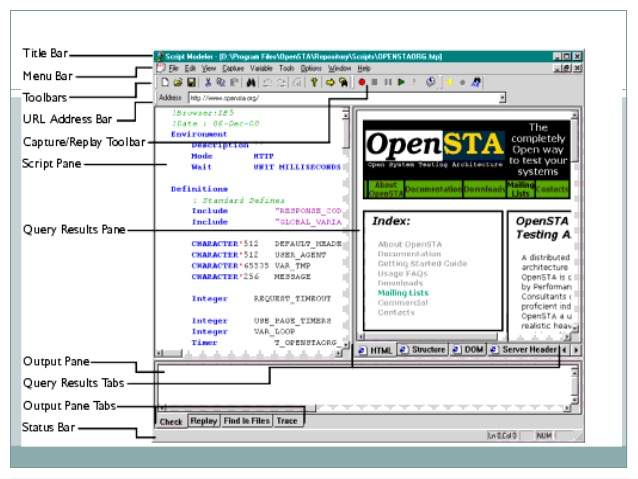Click the Find binoculars icon
The height and width of the screenshot is (479, 638).
click(251, 83)
